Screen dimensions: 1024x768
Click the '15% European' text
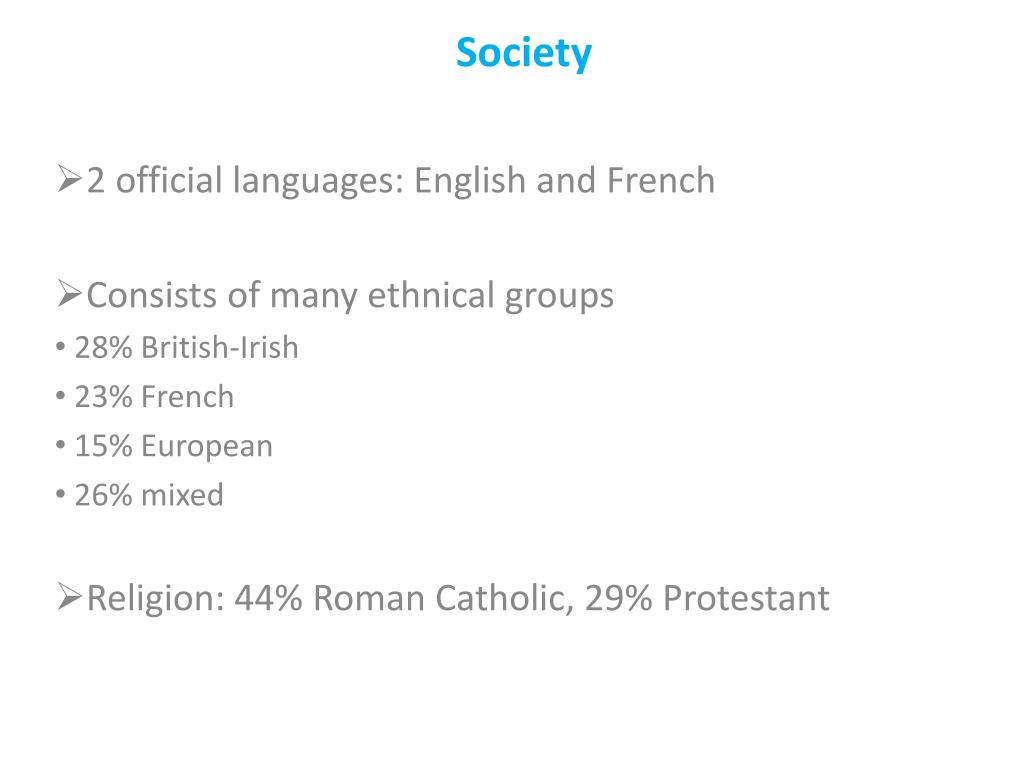pos(174,447)
